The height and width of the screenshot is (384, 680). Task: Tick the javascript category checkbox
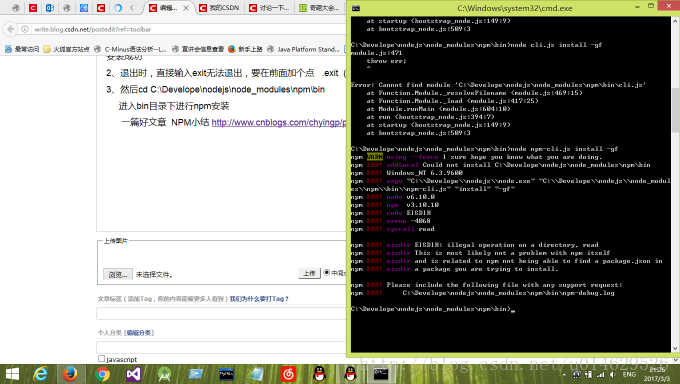(x=101, y=359)
